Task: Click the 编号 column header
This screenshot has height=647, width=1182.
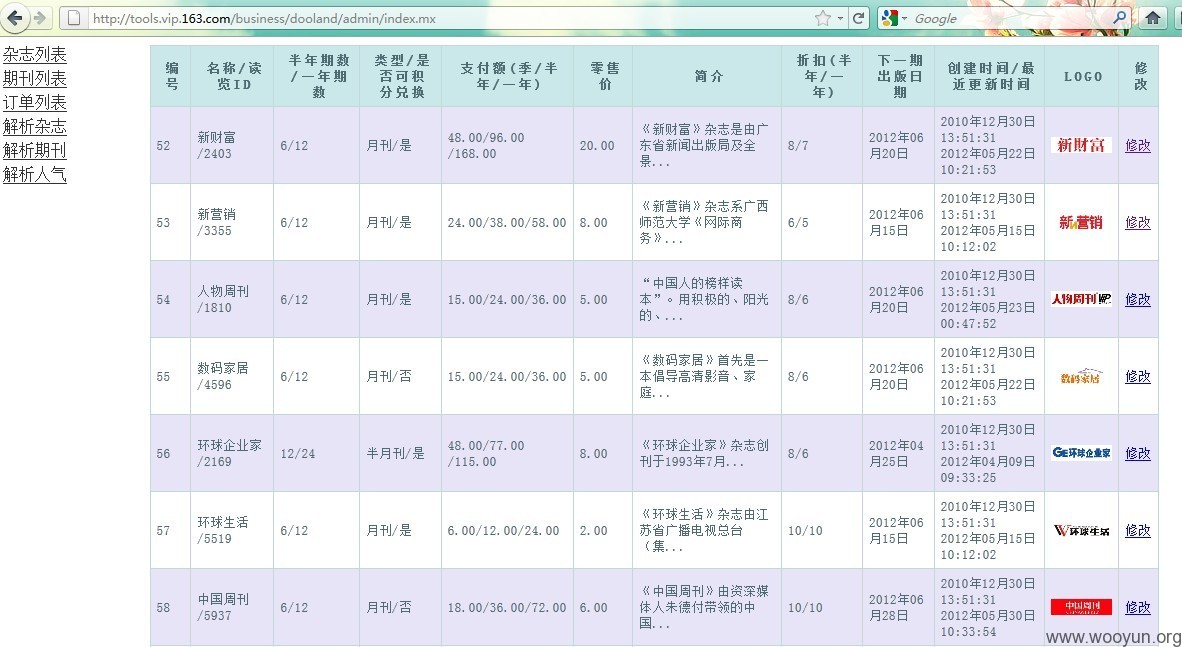Action: pyautogui.click(x=171, y=76)
